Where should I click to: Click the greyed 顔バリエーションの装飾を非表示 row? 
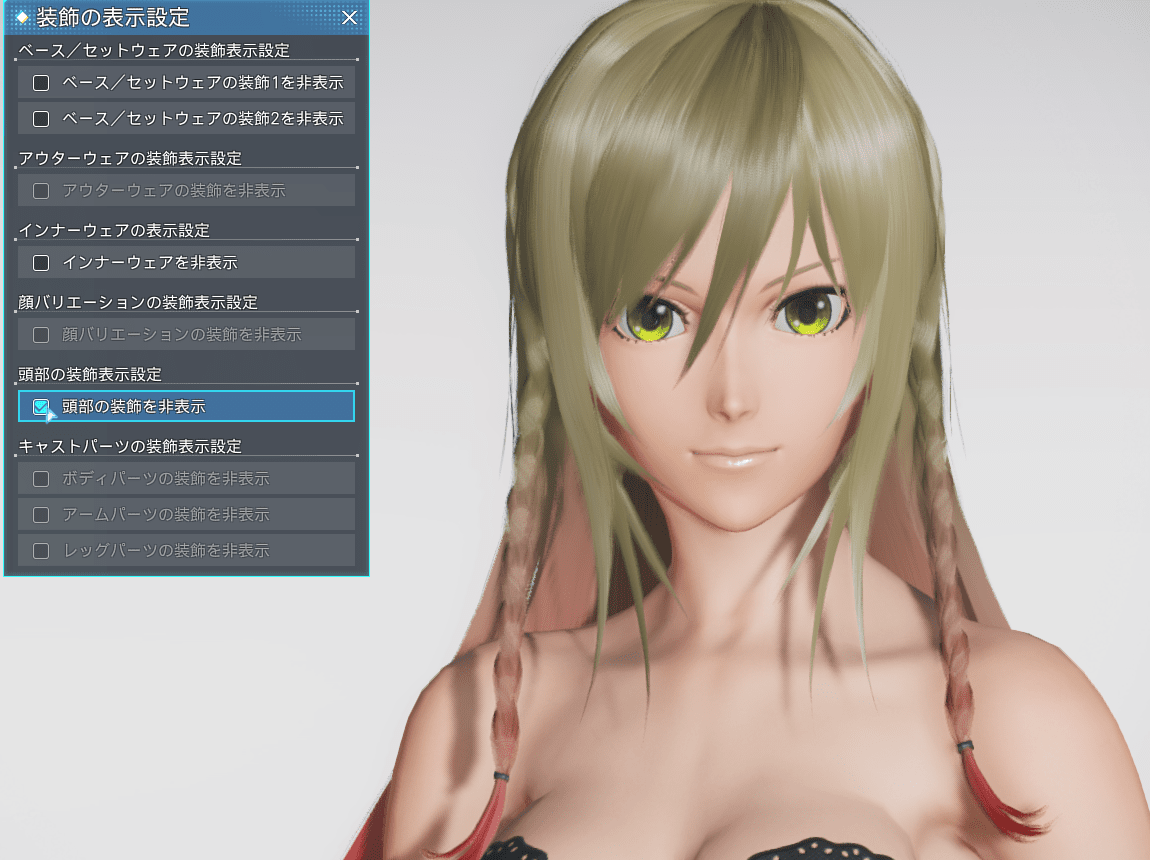tap(186, 334)
